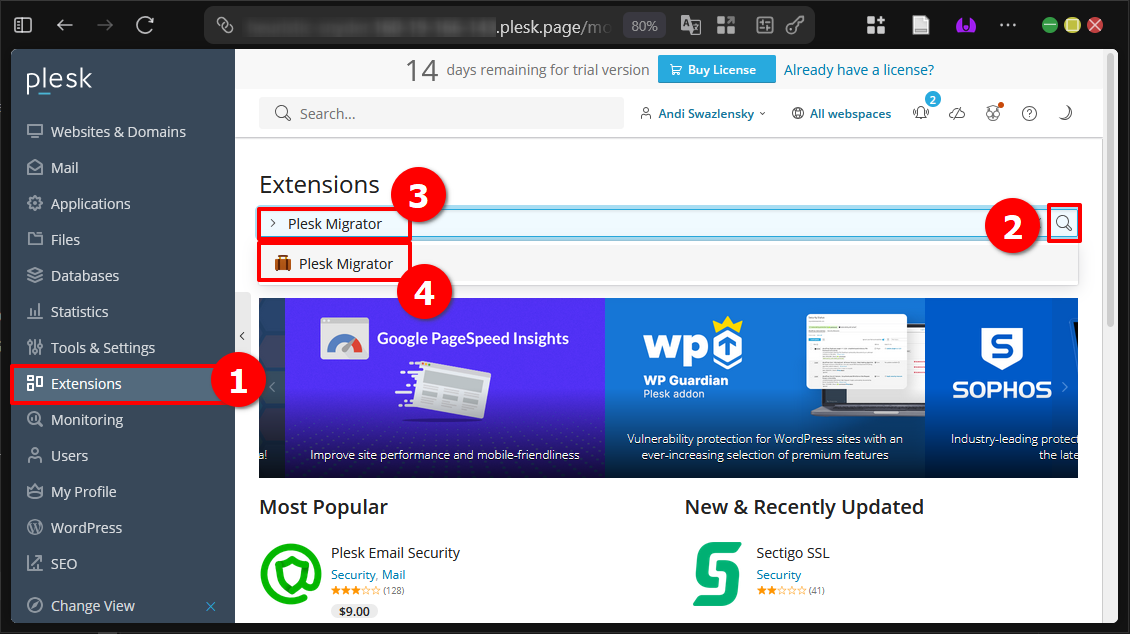Open the notifications bell with 2 alerts

tap(920, 113)
